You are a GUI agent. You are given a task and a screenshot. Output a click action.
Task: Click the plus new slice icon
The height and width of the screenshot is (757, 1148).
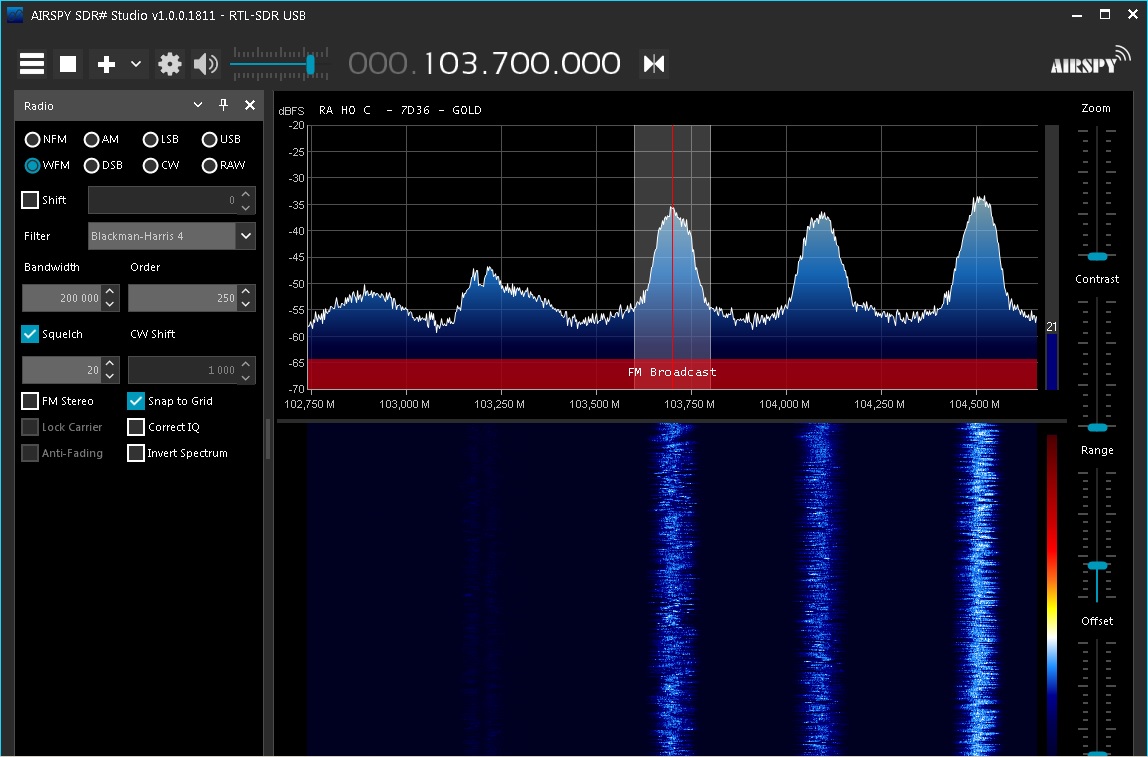(x=106, y=64)
